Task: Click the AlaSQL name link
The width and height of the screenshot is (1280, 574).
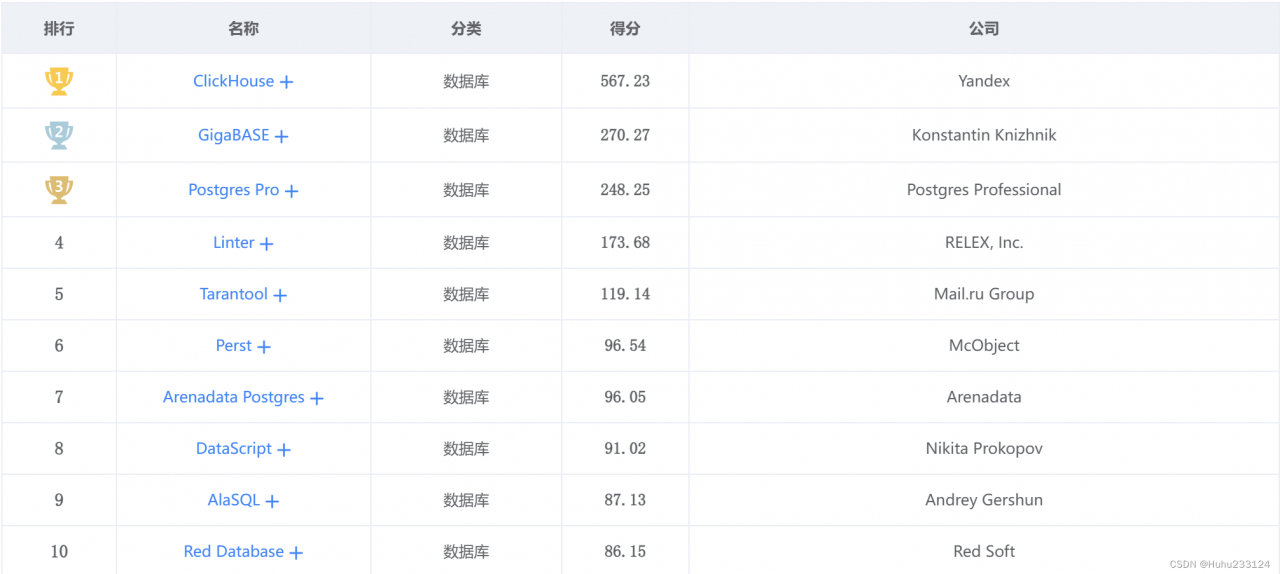Action: click(x=233, y=500)
